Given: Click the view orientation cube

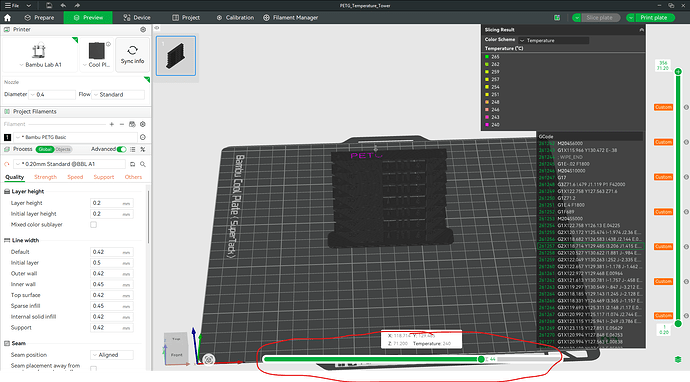Looking at the screenshot, I should click(176, 348).
